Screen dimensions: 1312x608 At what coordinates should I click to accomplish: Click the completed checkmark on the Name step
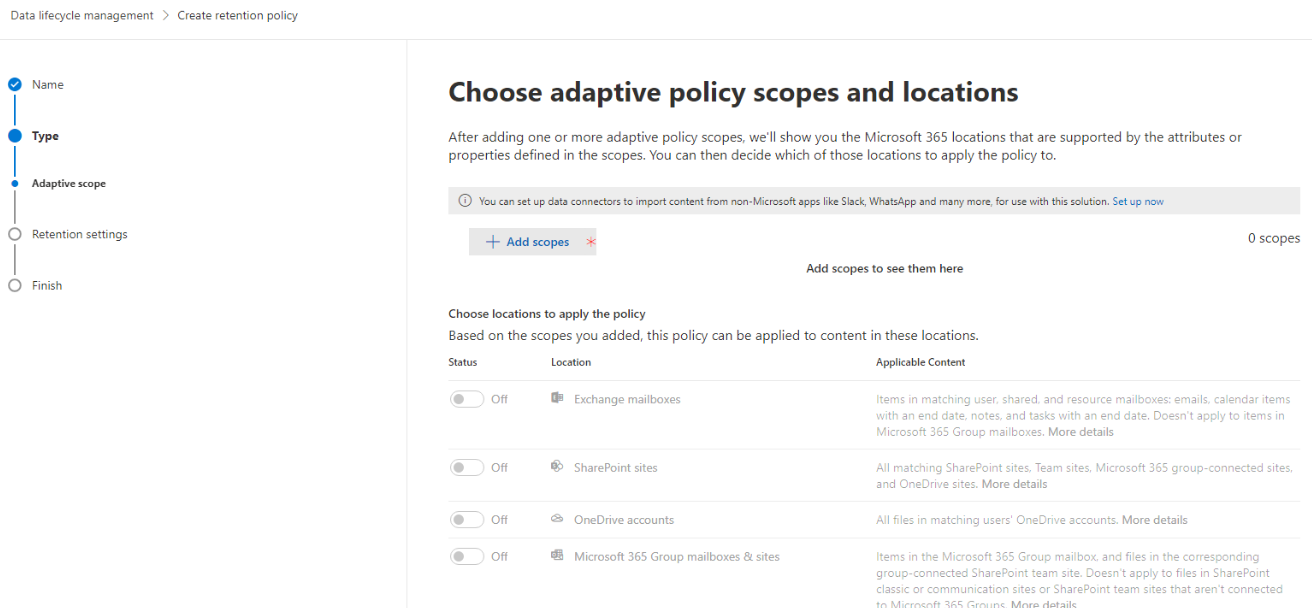click(x=14, y=85)
